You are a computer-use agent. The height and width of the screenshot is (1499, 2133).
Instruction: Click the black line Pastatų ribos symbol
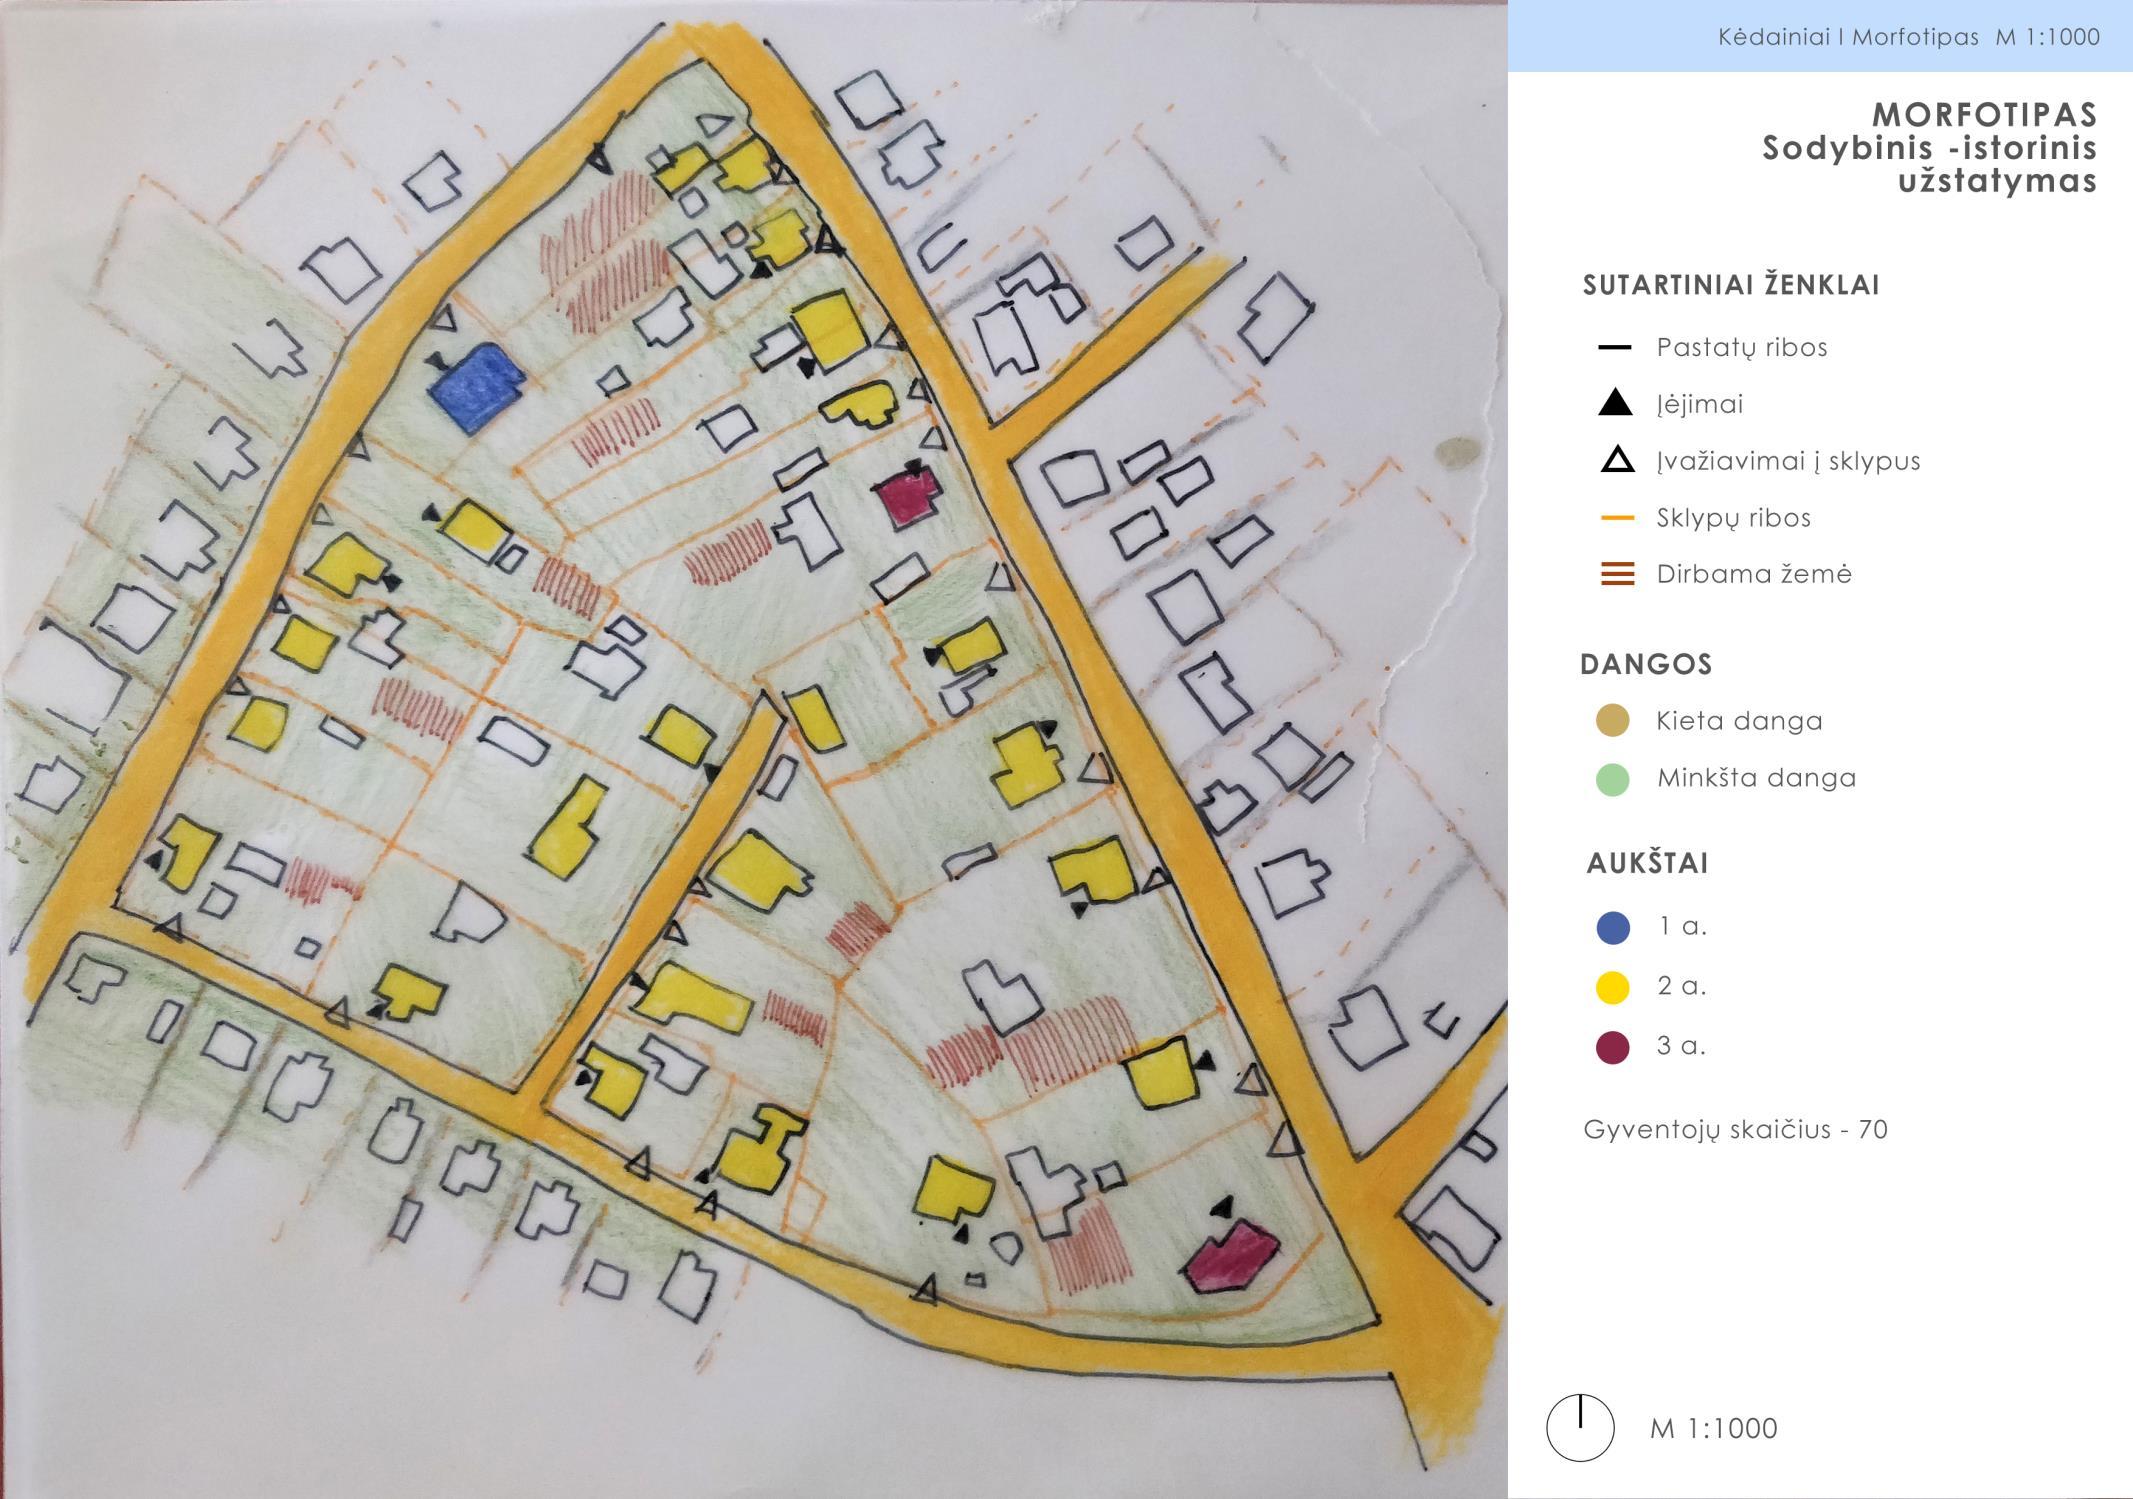(1615, 348)
